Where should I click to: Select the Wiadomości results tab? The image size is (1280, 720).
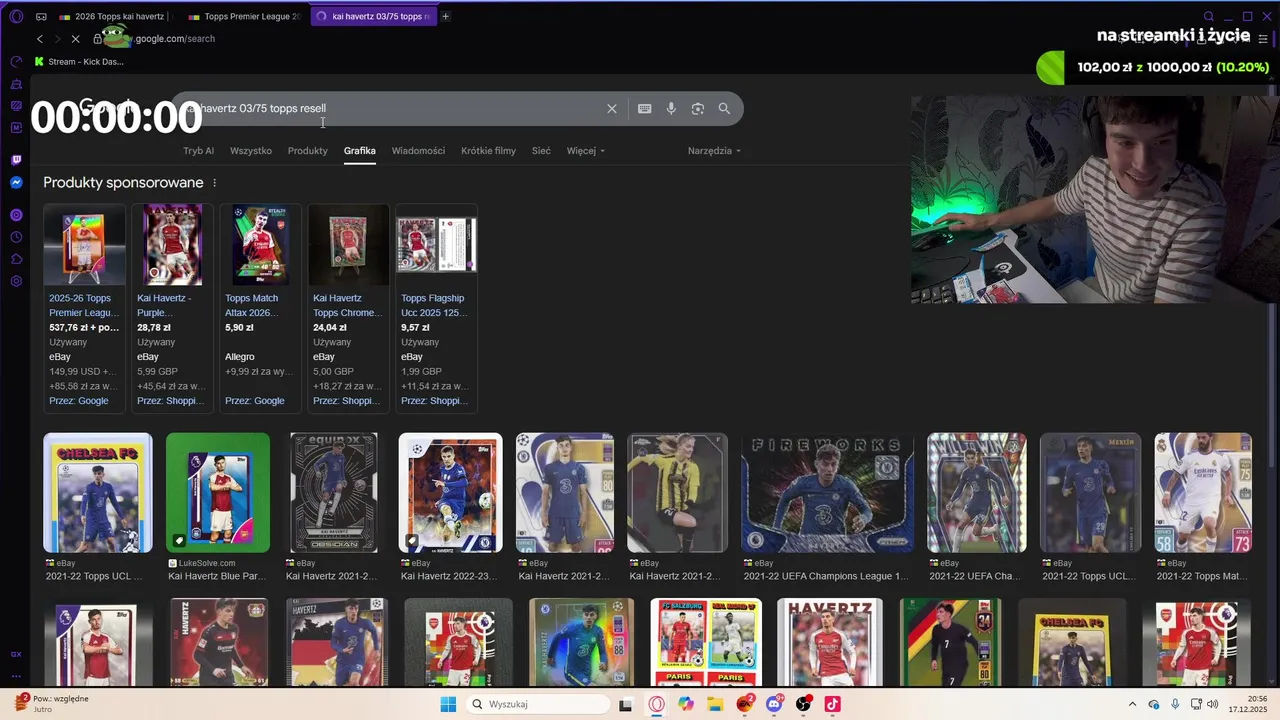tap(418, 151)
